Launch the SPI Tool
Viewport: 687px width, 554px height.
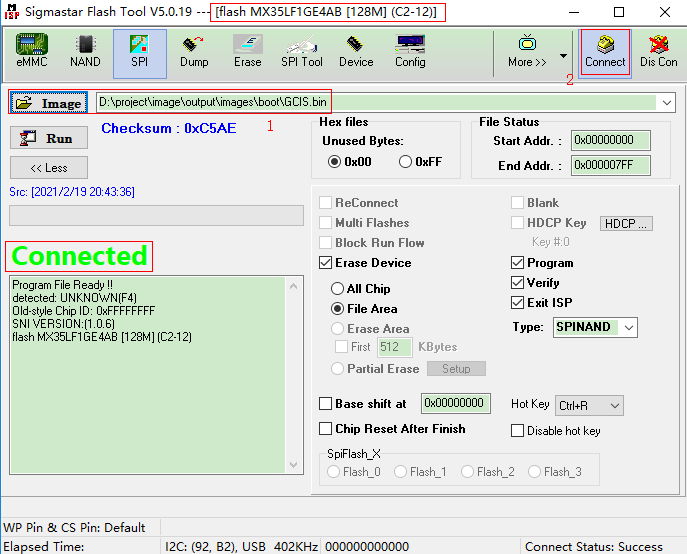coord(302,51)
